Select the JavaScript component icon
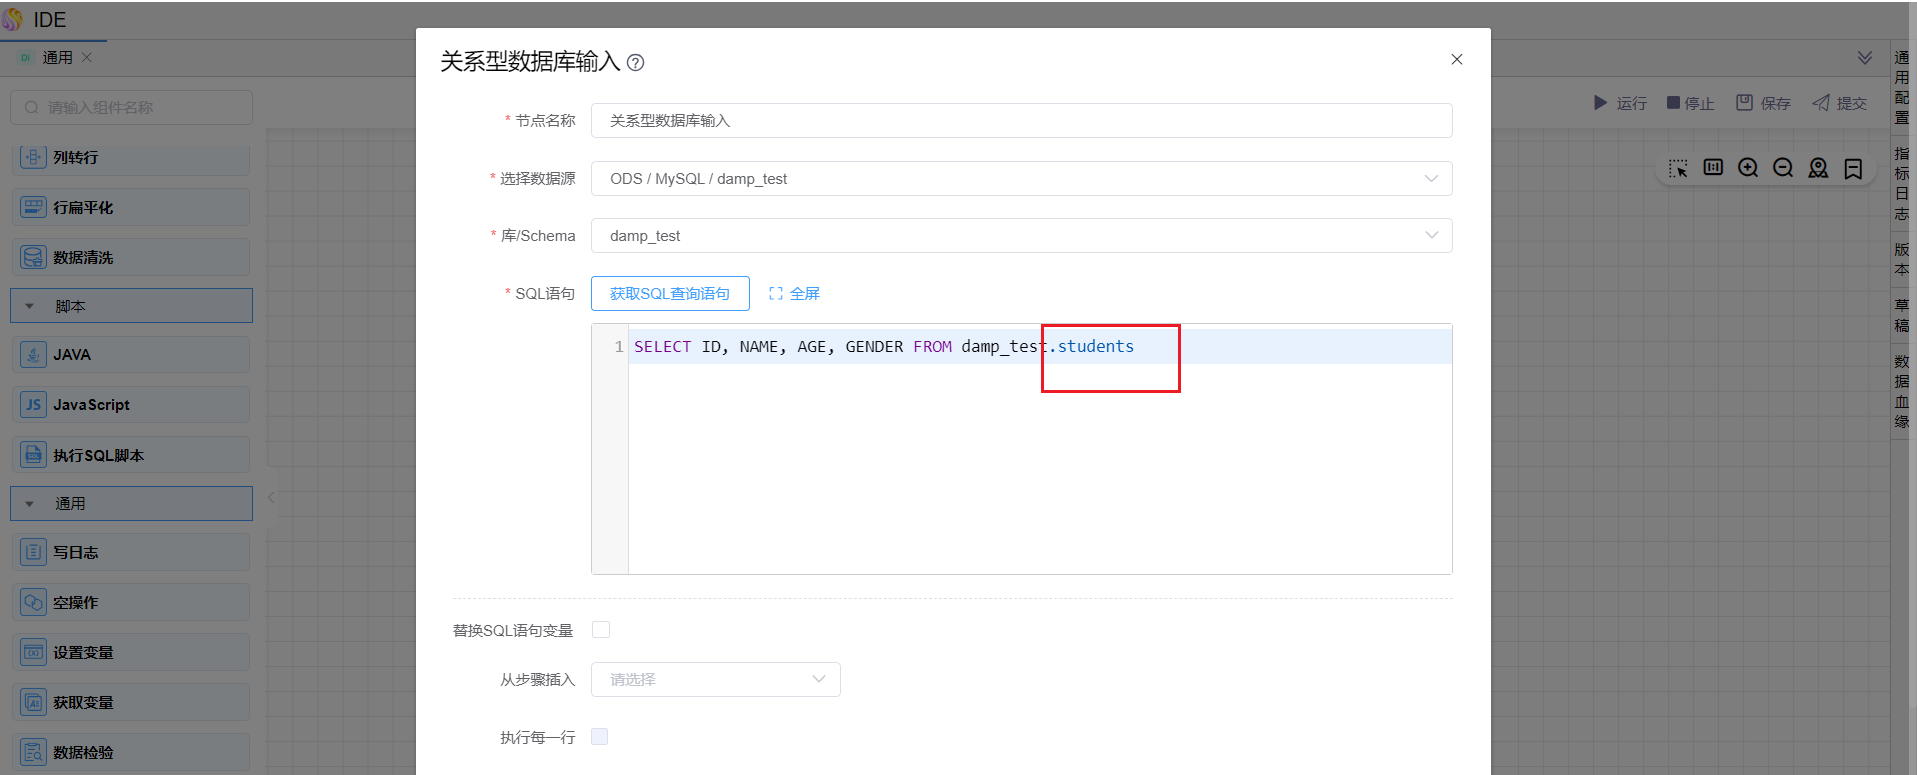 coord(33,405)
